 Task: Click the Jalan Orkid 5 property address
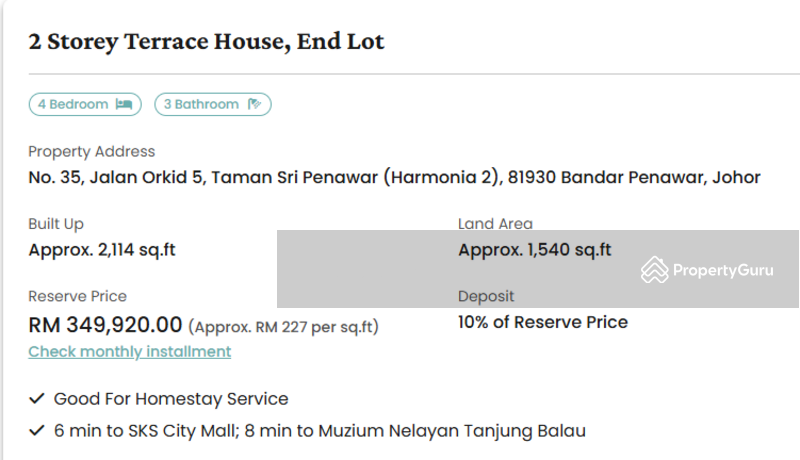[394, 177]
